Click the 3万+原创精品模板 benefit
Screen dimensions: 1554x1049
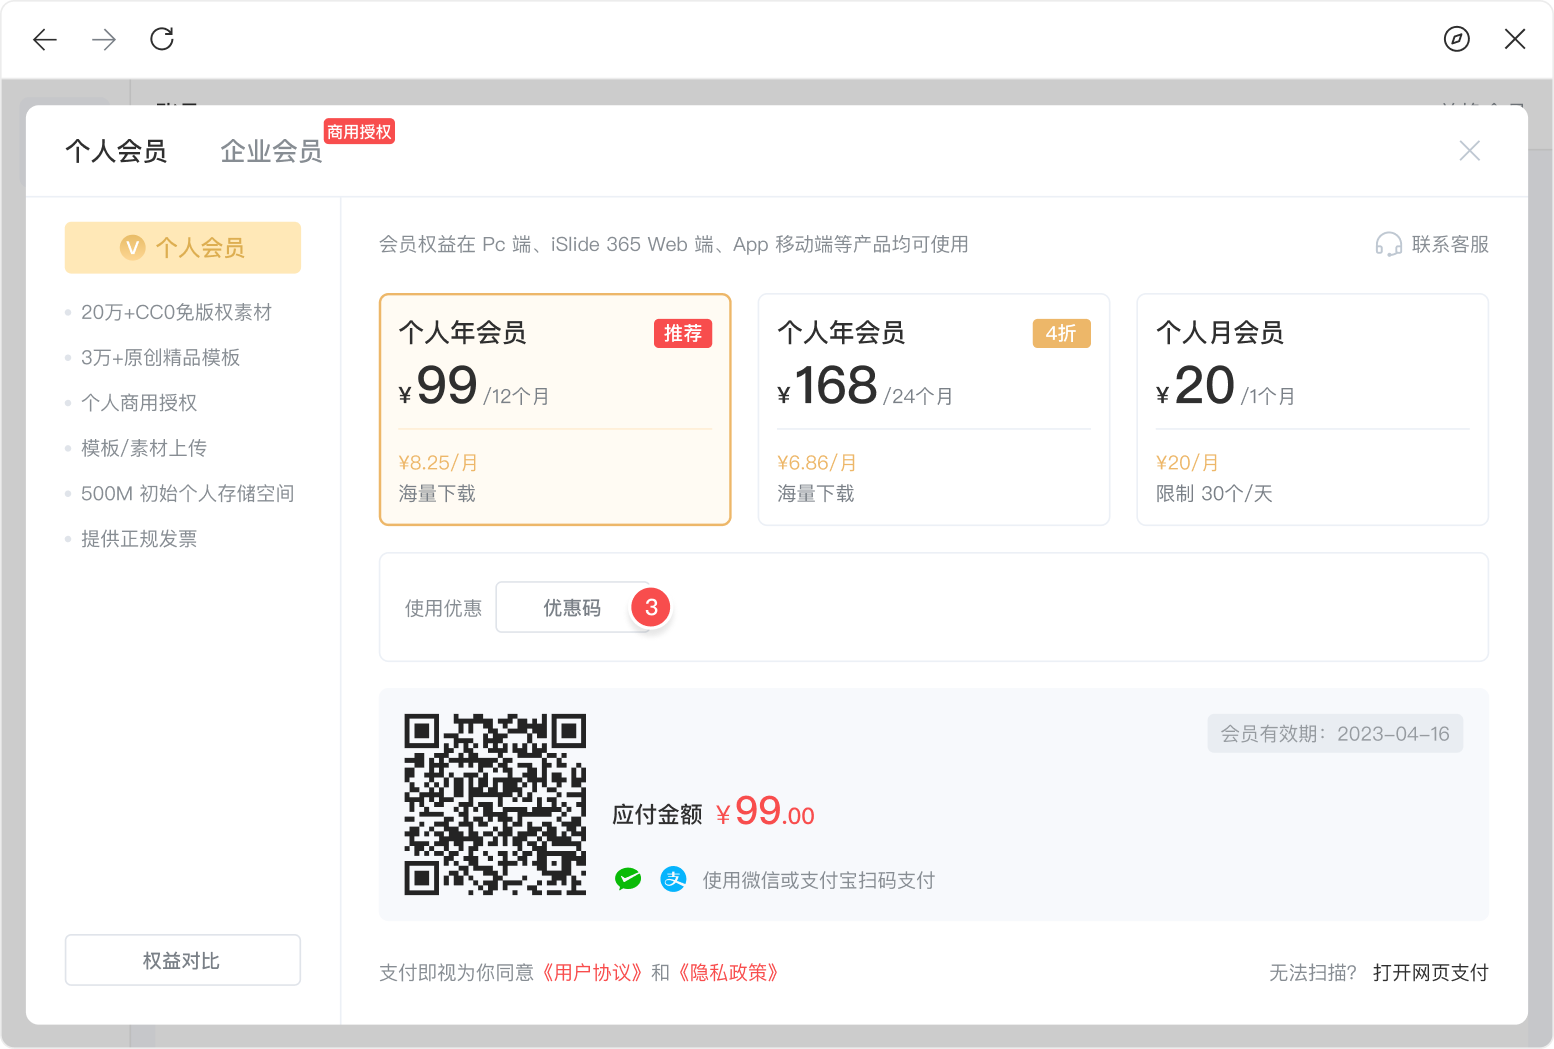pyautogui.click(x=160, y=357)
